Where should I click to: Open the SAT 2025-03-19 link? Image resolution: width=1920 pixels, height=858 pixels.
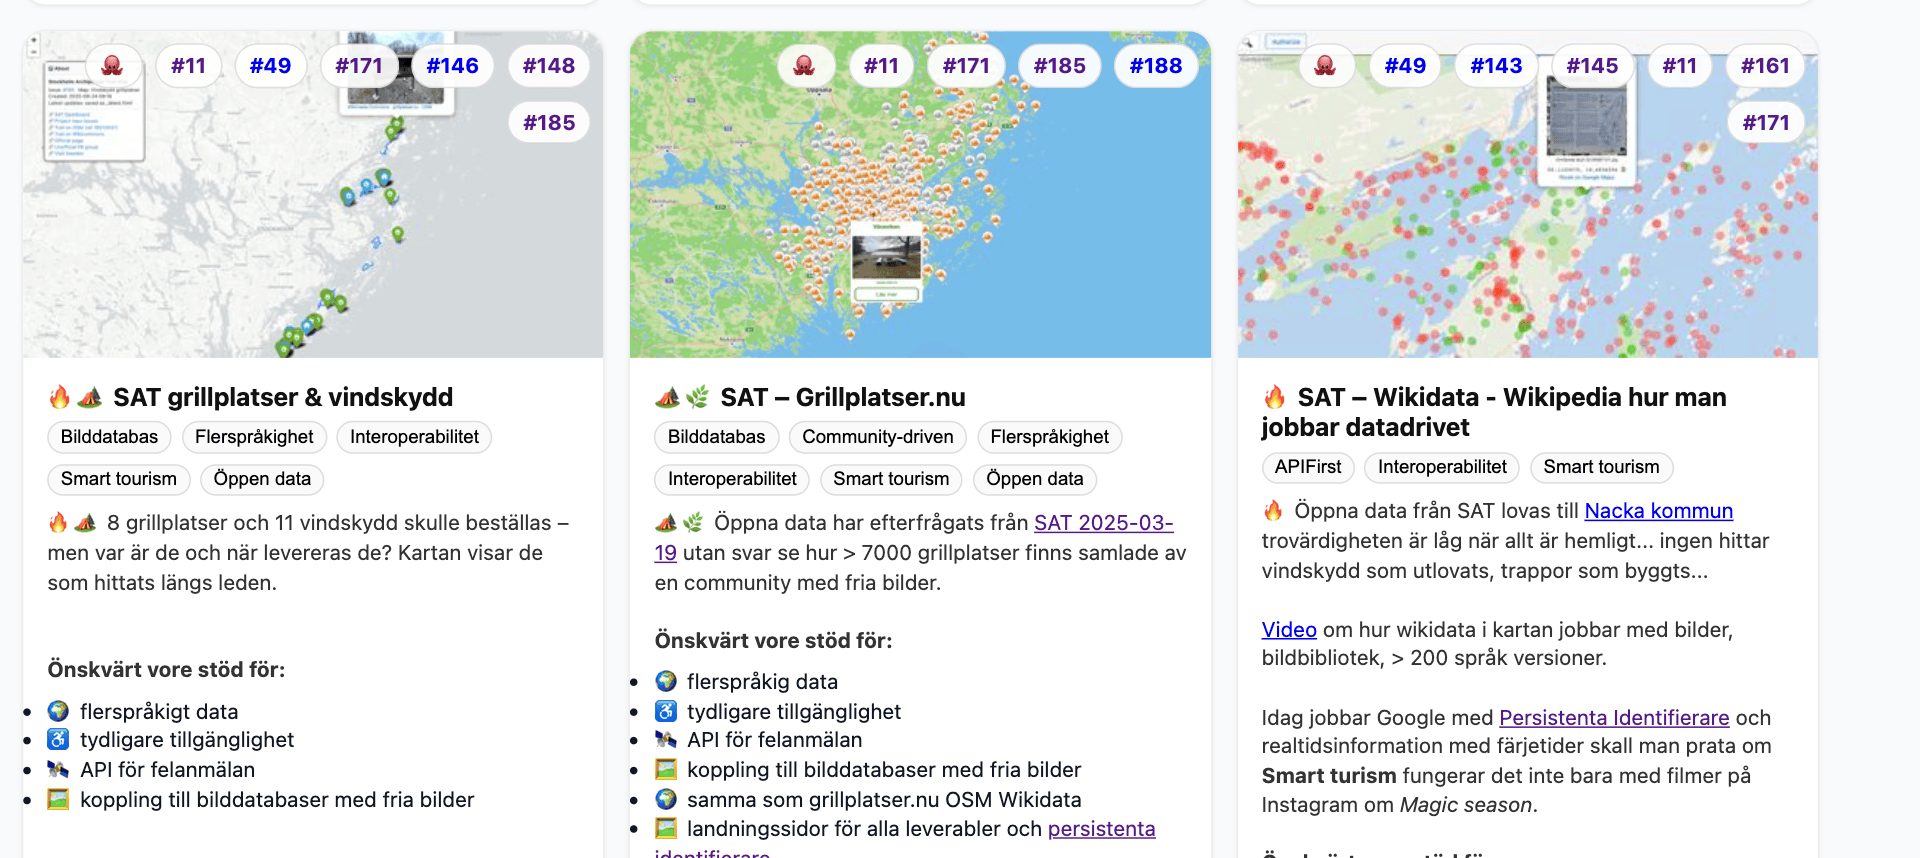[1102, 523]
